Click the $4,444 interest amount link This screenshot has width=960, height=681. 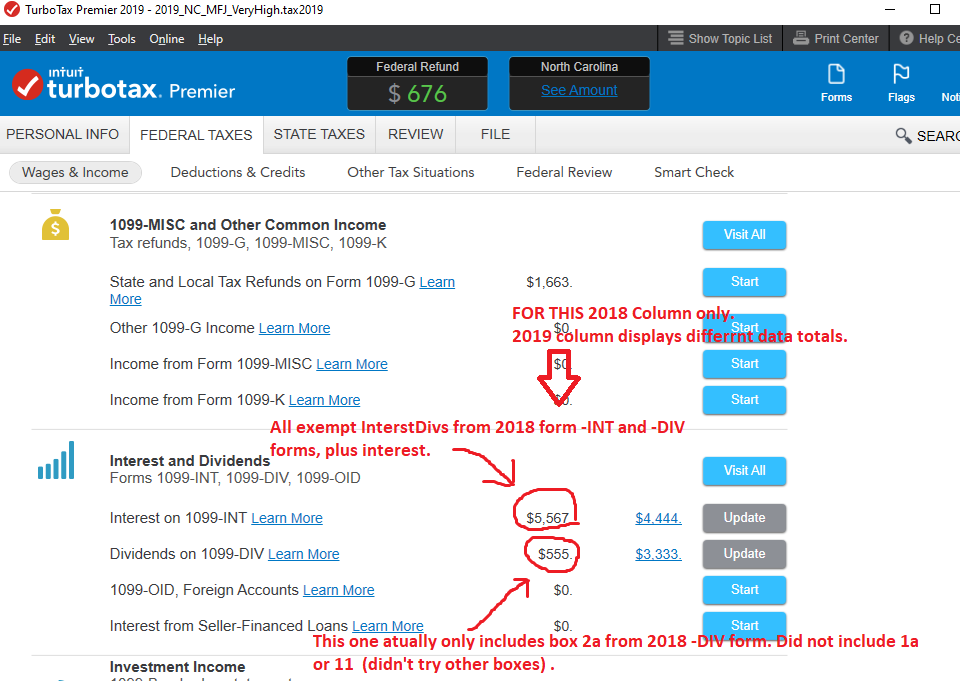click(658, 518)
